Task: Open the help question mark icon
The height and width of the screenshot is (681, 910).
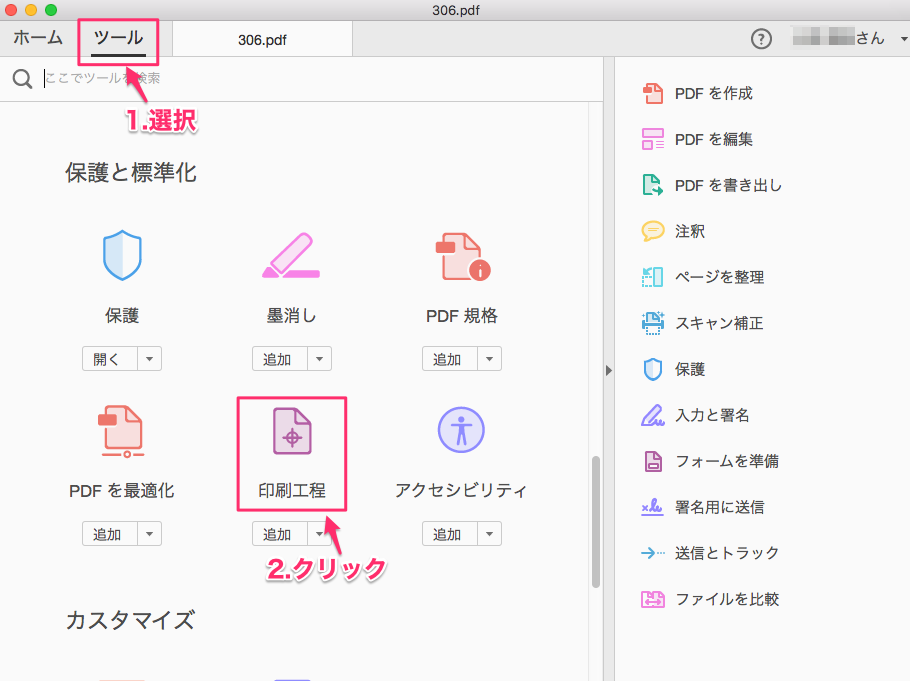Action: click(x=761, y=39)
